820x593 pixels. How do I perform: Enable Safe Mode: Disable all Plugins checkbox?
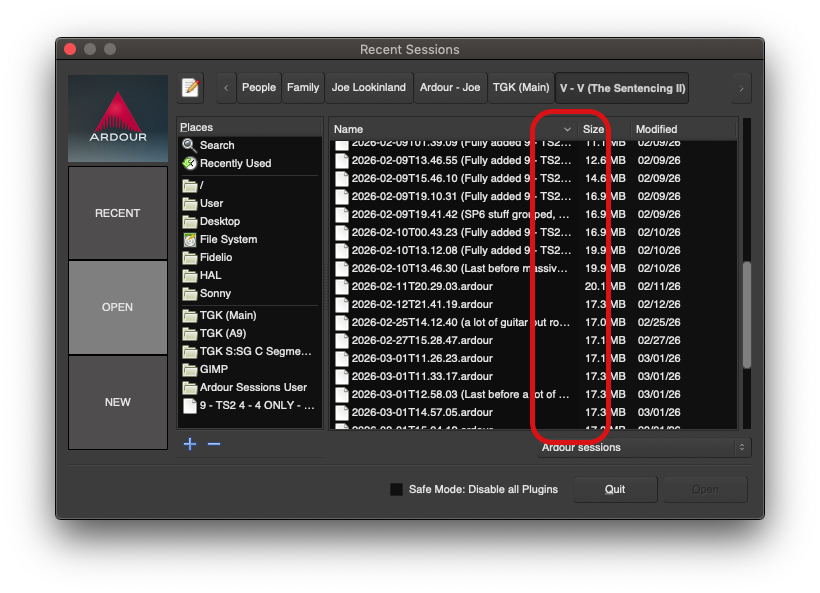tap(397, 489)
